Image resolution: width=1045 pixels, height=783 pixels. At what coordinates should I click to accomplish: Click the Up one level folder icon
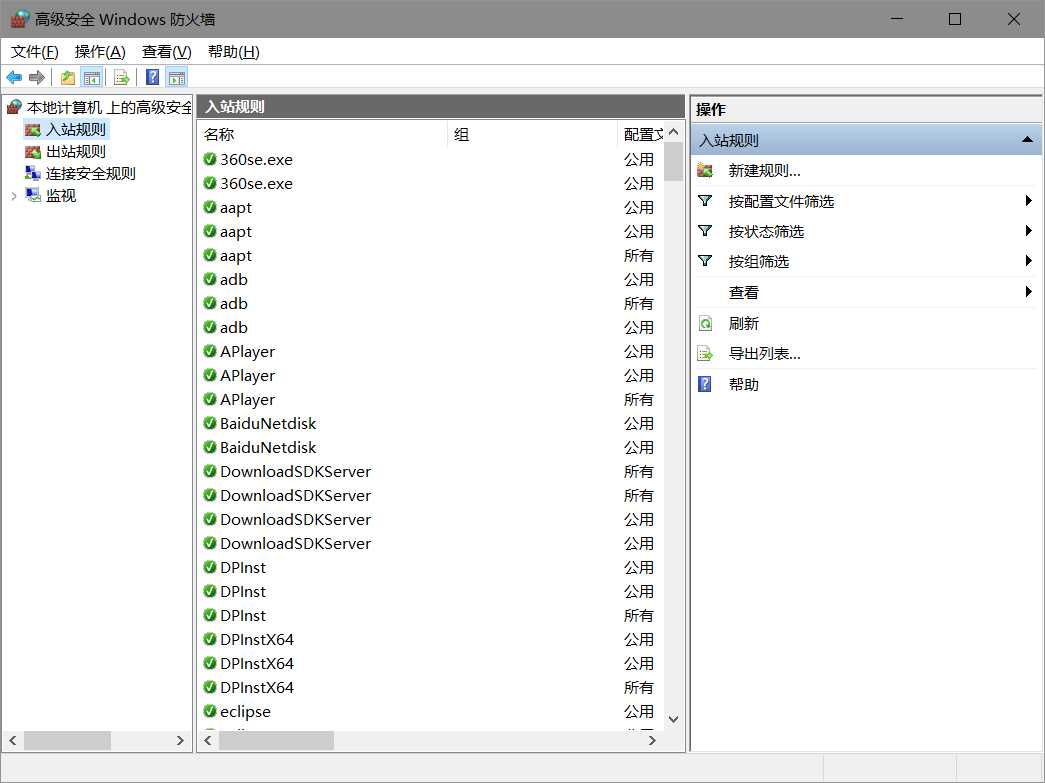click(68, 77)
